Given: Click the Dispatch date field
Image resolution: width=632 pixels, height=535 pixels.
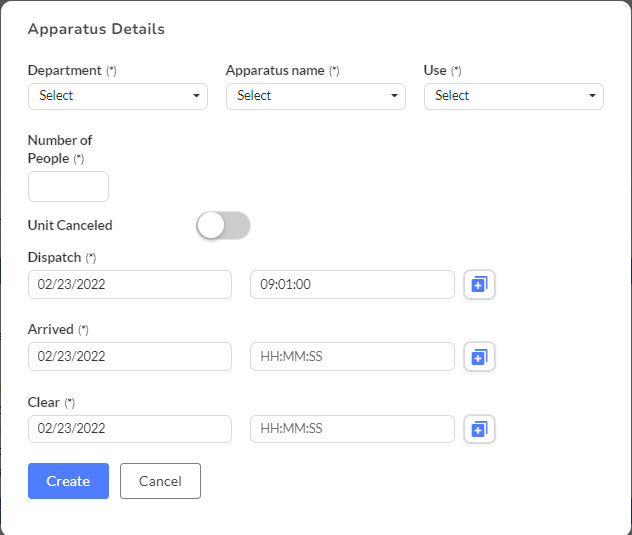Looking at the screenshot, I should pyautogui.click(x=130, y=285).
